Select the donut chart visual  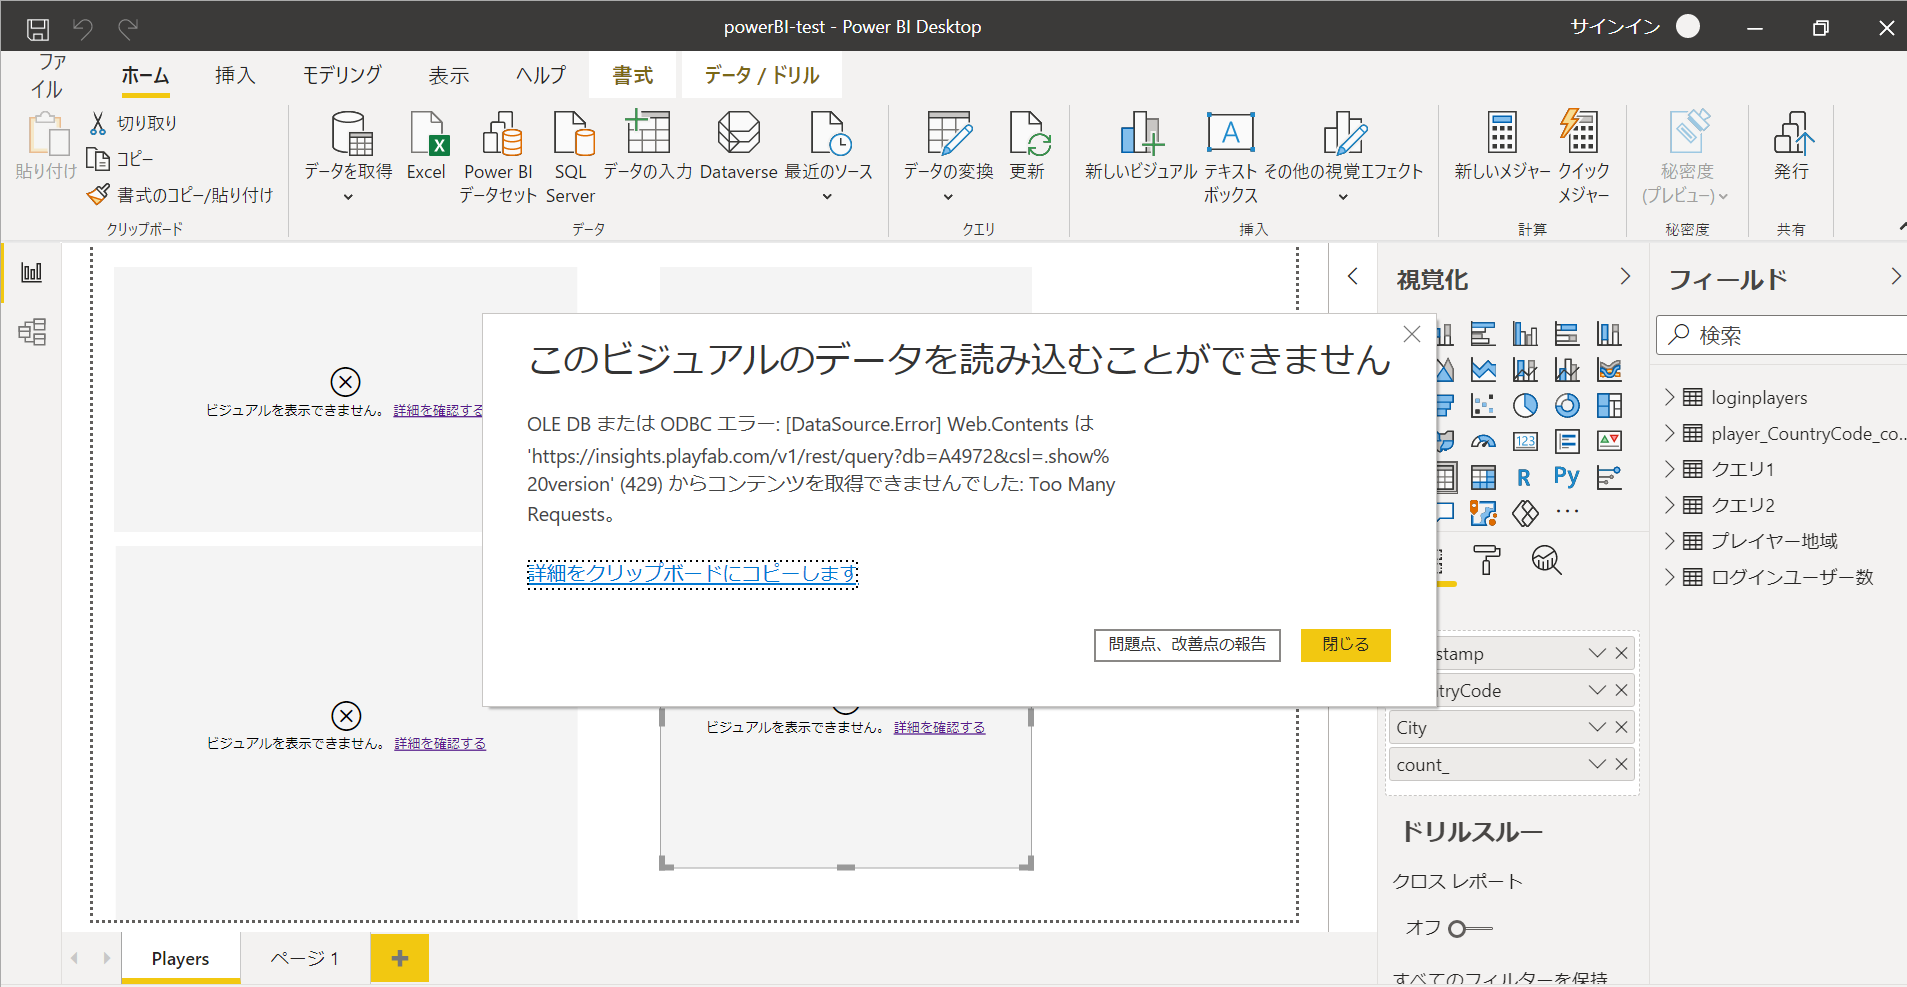[1568, 404]
